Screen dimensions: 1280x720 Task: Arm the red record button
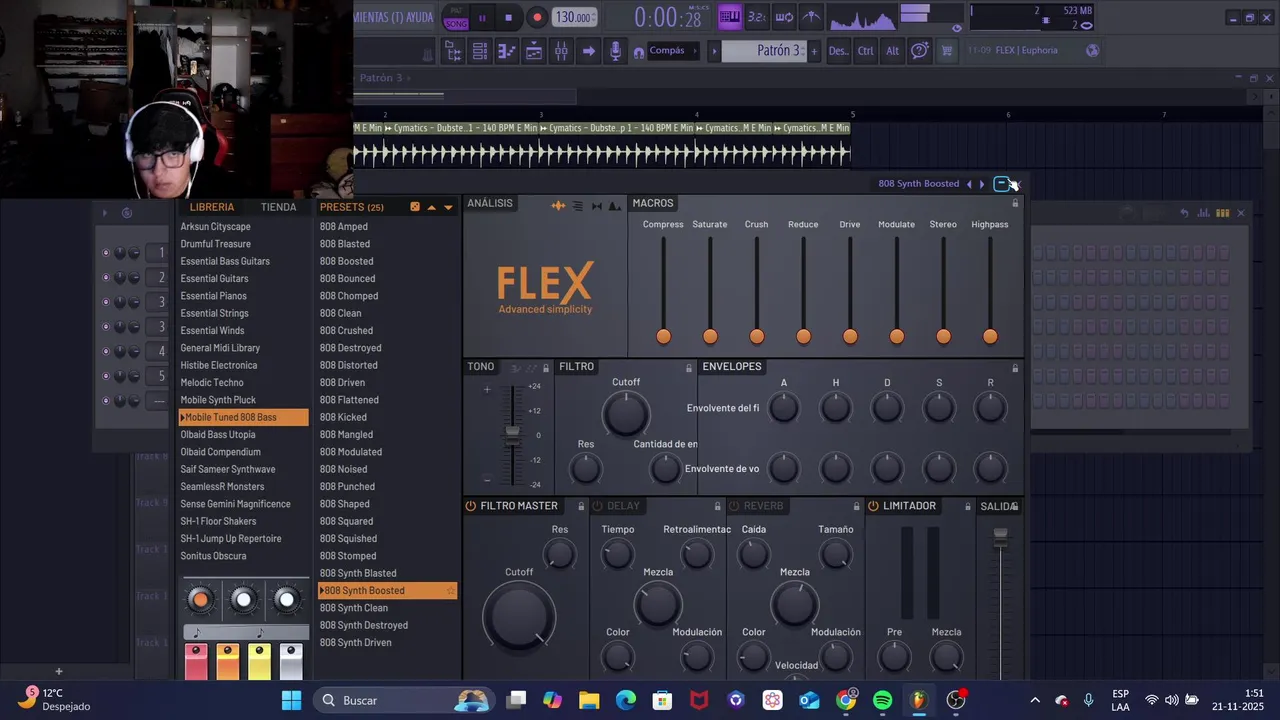click(537, 17)
